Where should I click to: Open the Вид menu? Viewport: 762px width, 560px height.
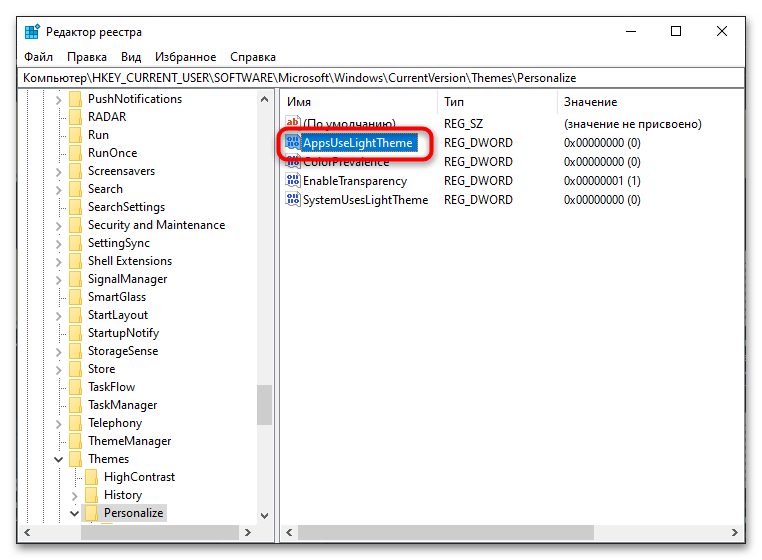(131, 57)
